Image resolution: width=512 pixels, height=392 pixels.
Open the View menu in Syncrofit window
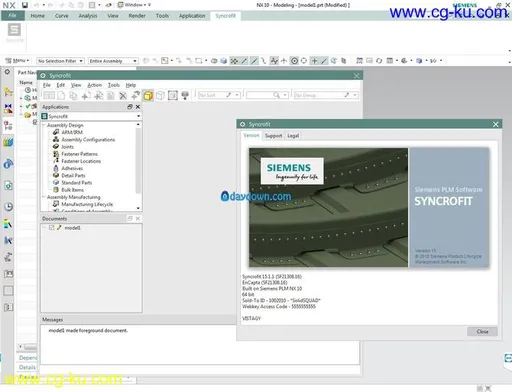coord(76,85)
